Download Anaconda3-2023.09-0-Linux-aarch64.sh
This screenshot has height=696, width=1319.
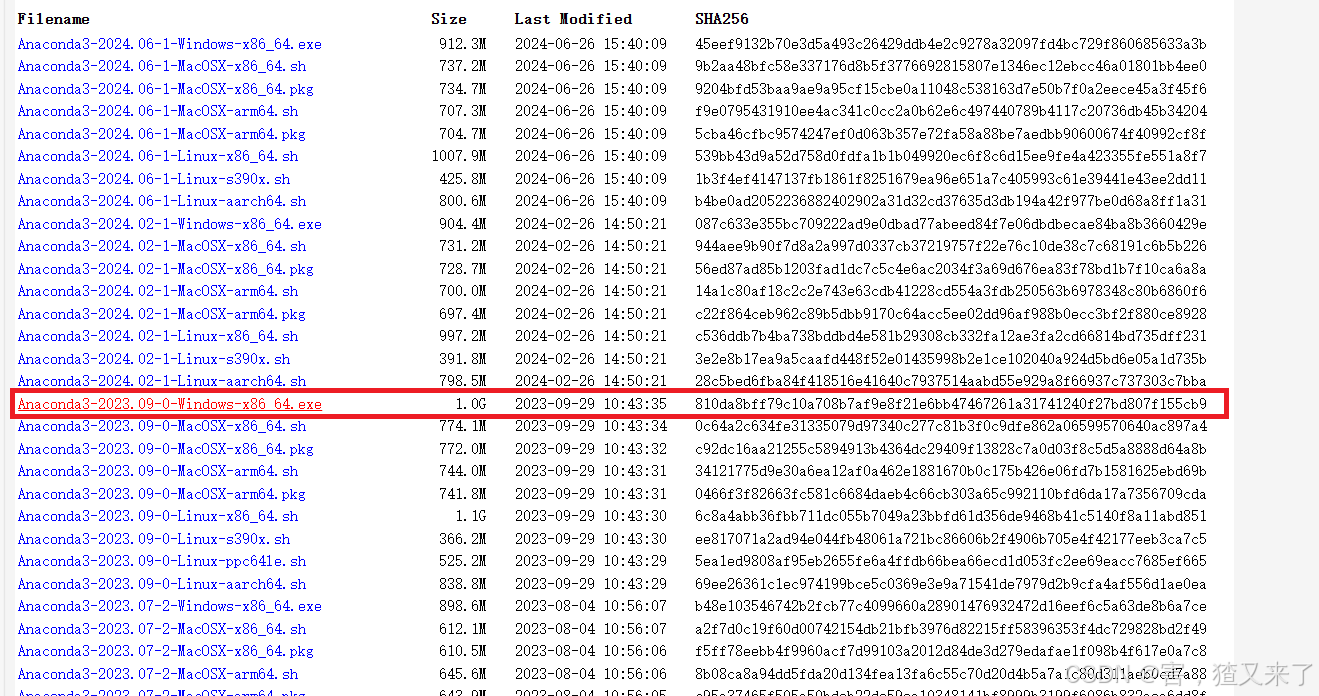pos(162,584)
